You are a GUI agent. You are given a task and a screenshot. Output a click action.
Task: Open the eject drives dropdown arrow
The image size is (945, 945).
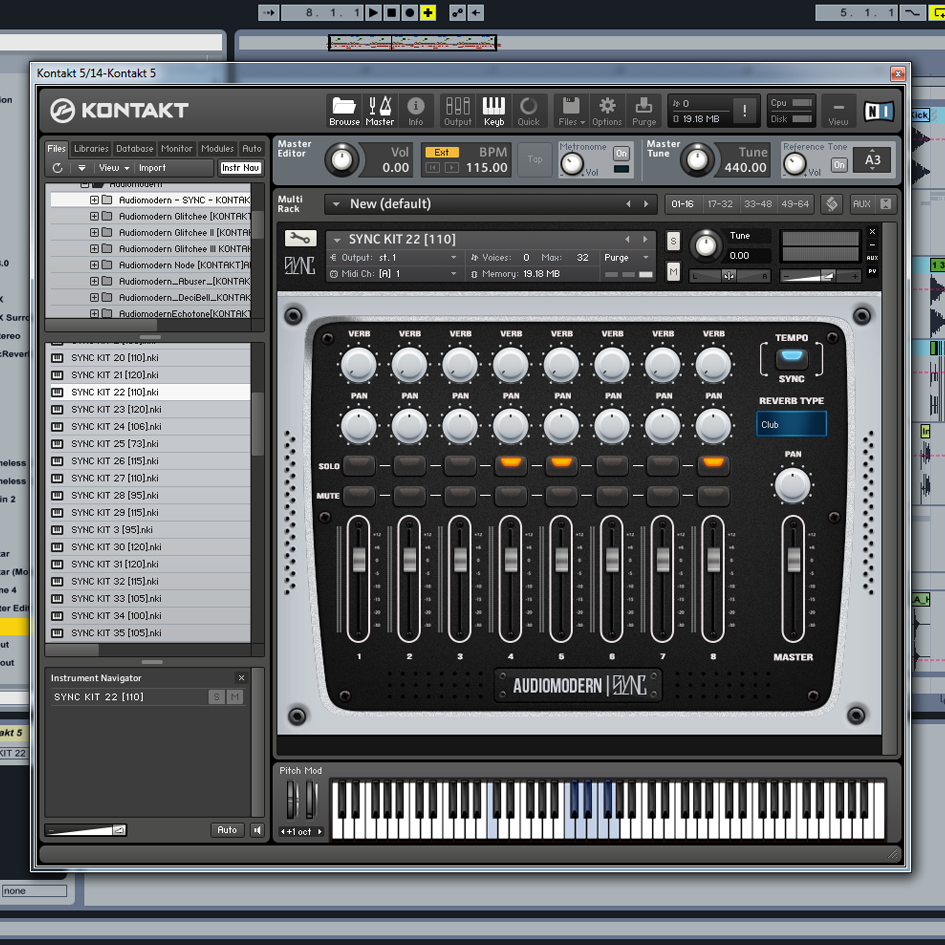[x=81, y=168]
